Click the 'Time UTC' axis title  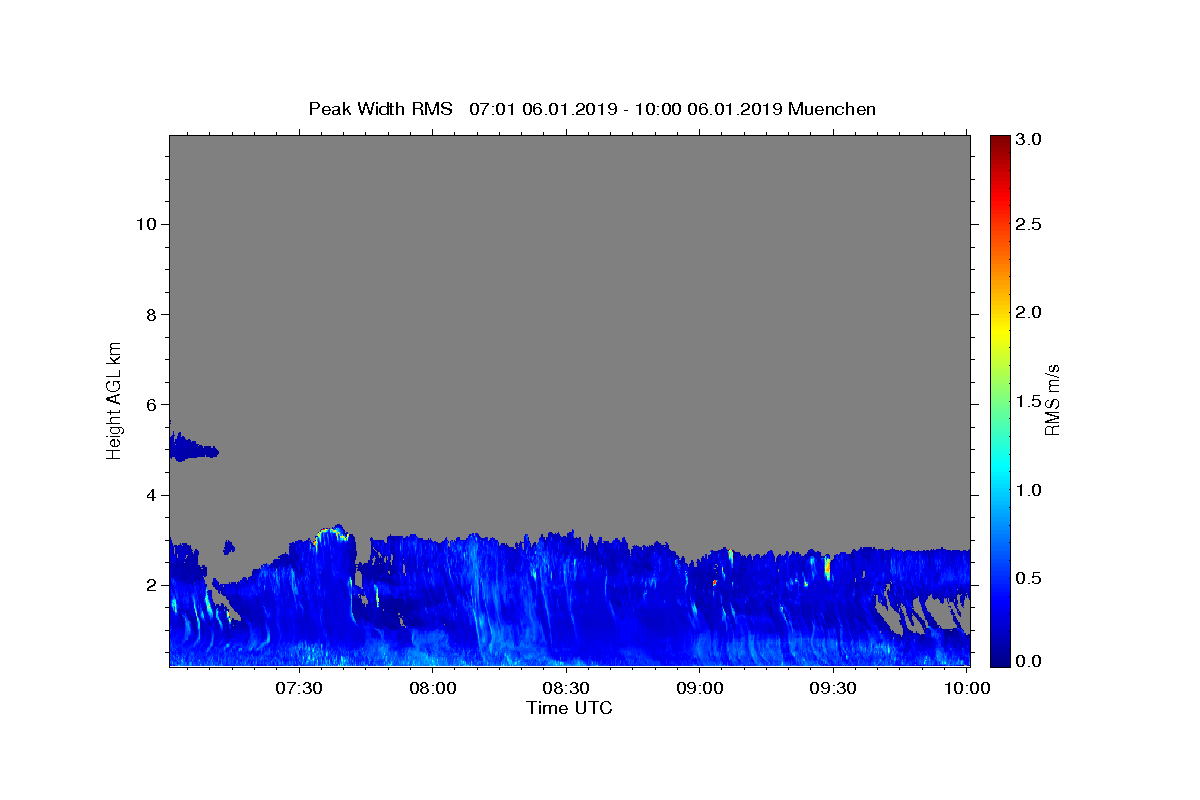click(x=569, y=708)
